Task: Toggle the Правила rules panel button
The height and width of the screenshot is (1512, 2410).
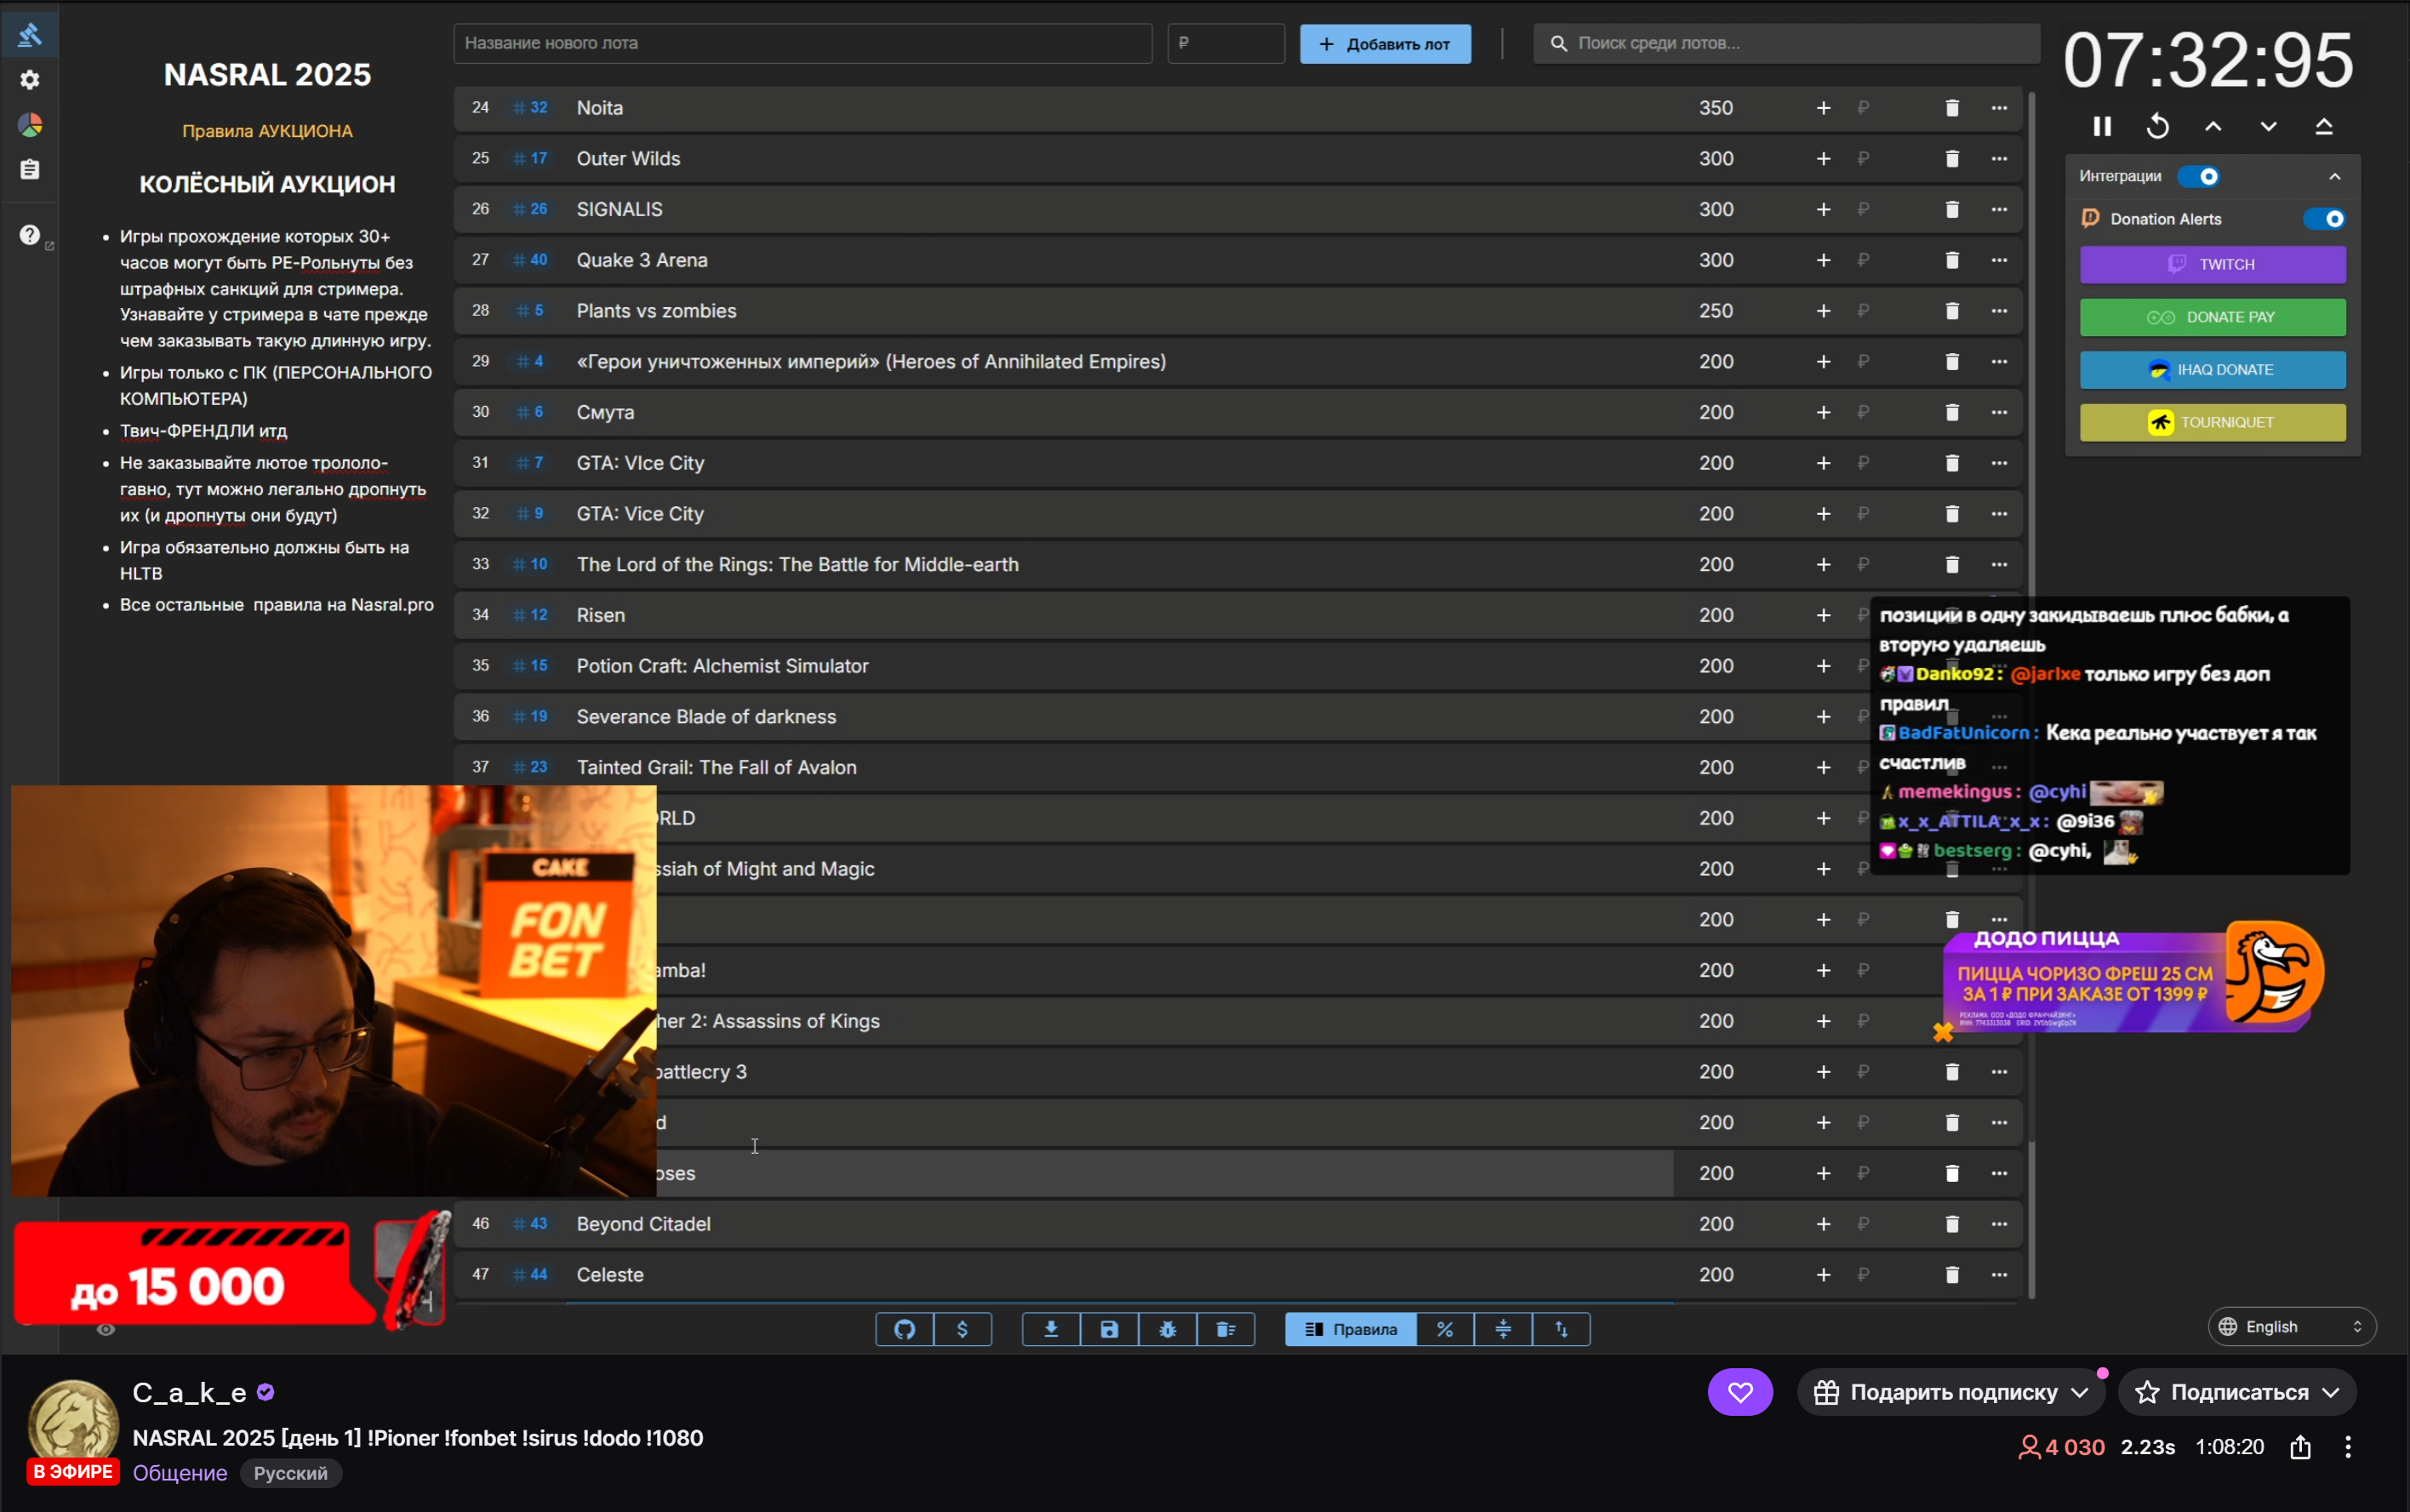Action: 1350,1329
